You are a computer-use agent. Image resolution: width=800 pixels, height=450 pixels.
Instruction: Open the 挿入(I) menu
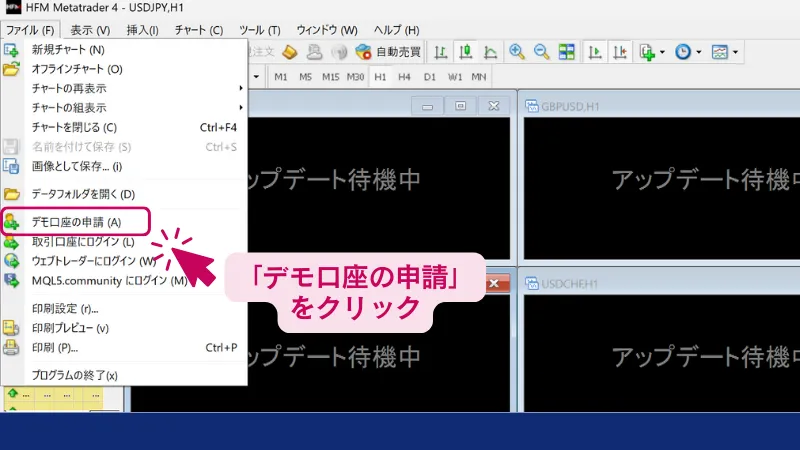point(142,30)
